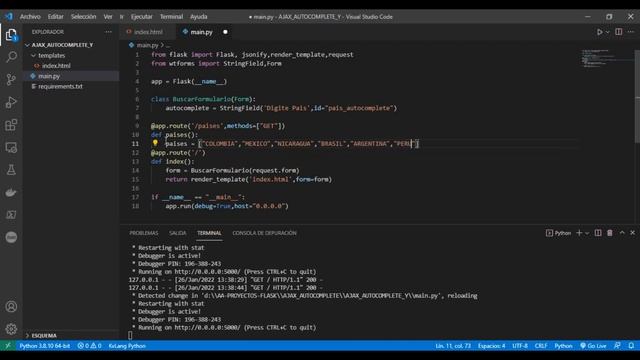
Task: Switch to the PROBLEMAS panel tab
Action: [x=144, y=233]
